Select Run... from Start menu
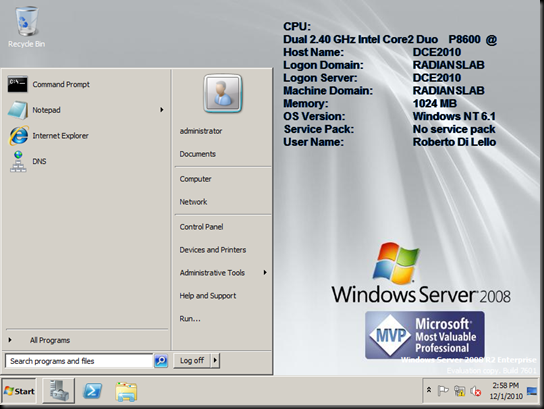This screenshot has height=409, width=544. pyautogui.click(x=223, y=318)
